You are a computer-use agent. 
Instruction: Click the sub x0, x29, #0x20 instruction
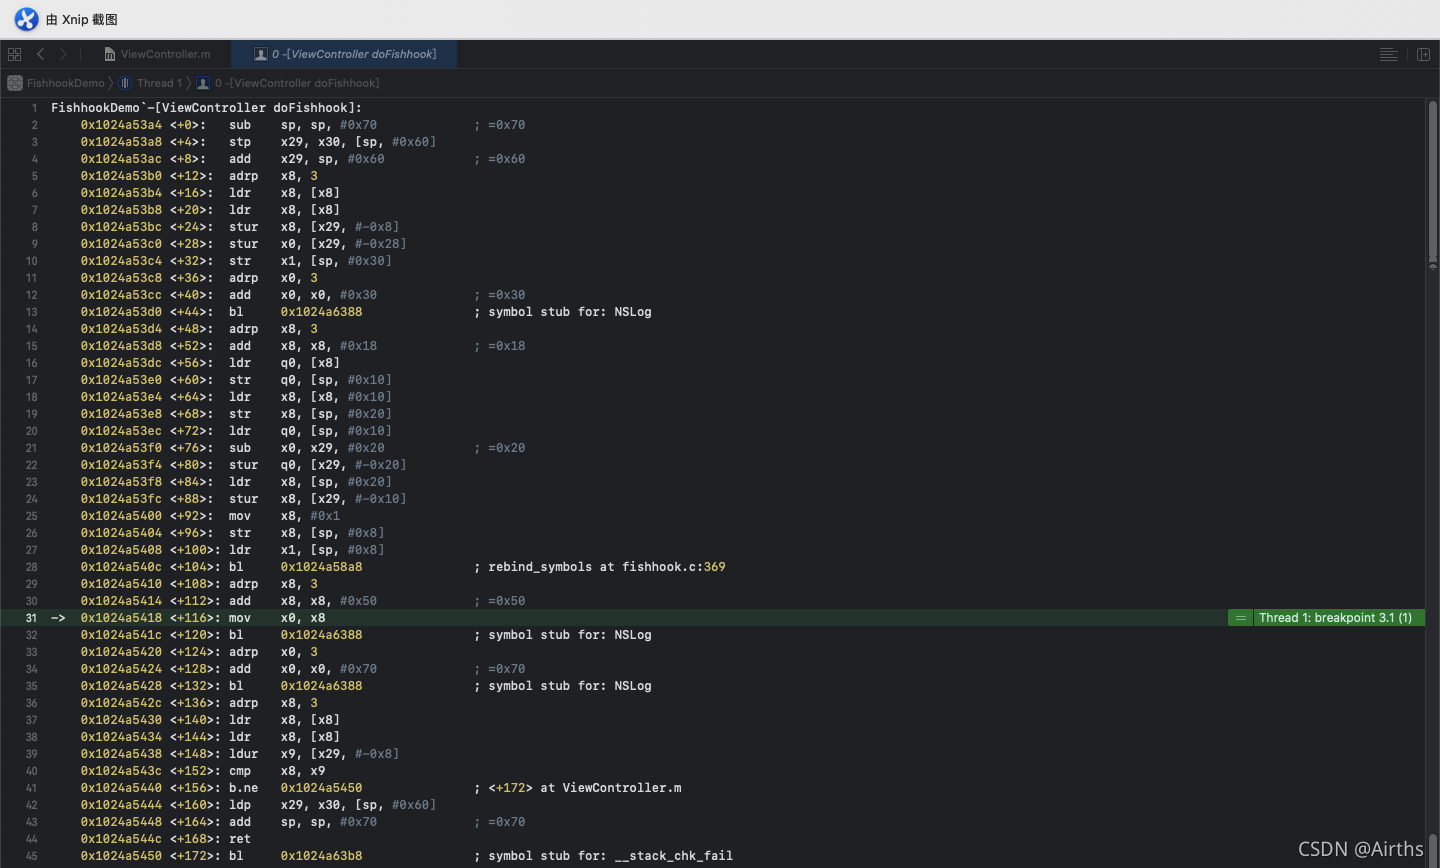[x=306, y=448]
